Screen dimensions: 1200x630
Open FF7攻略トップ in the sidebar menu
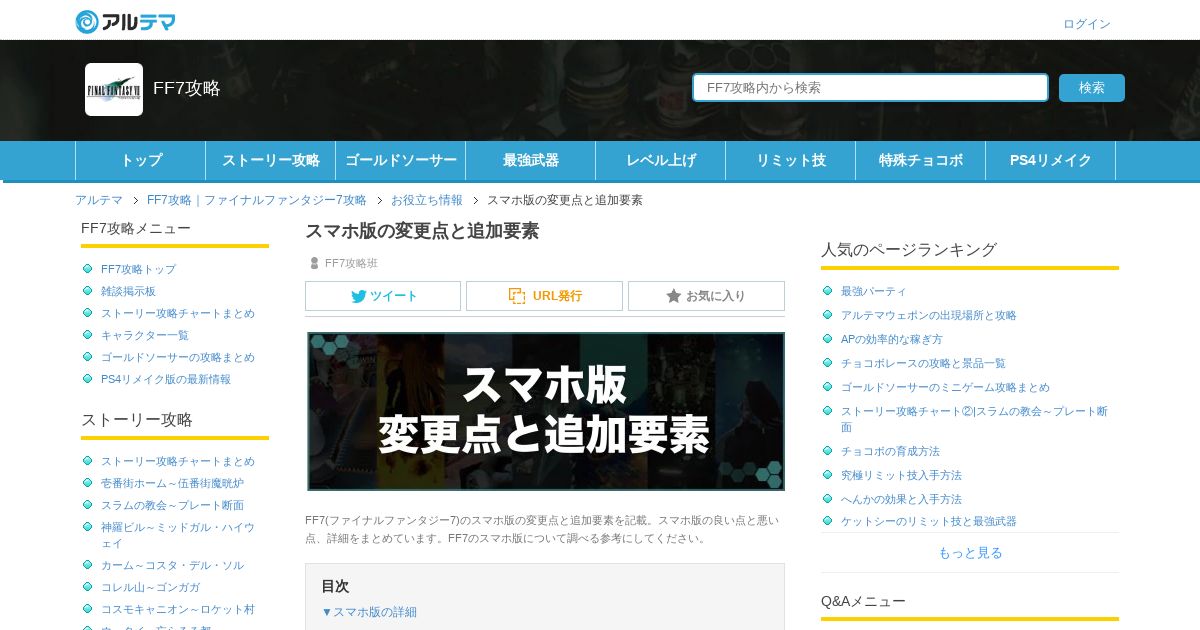(x=138, y=269)
